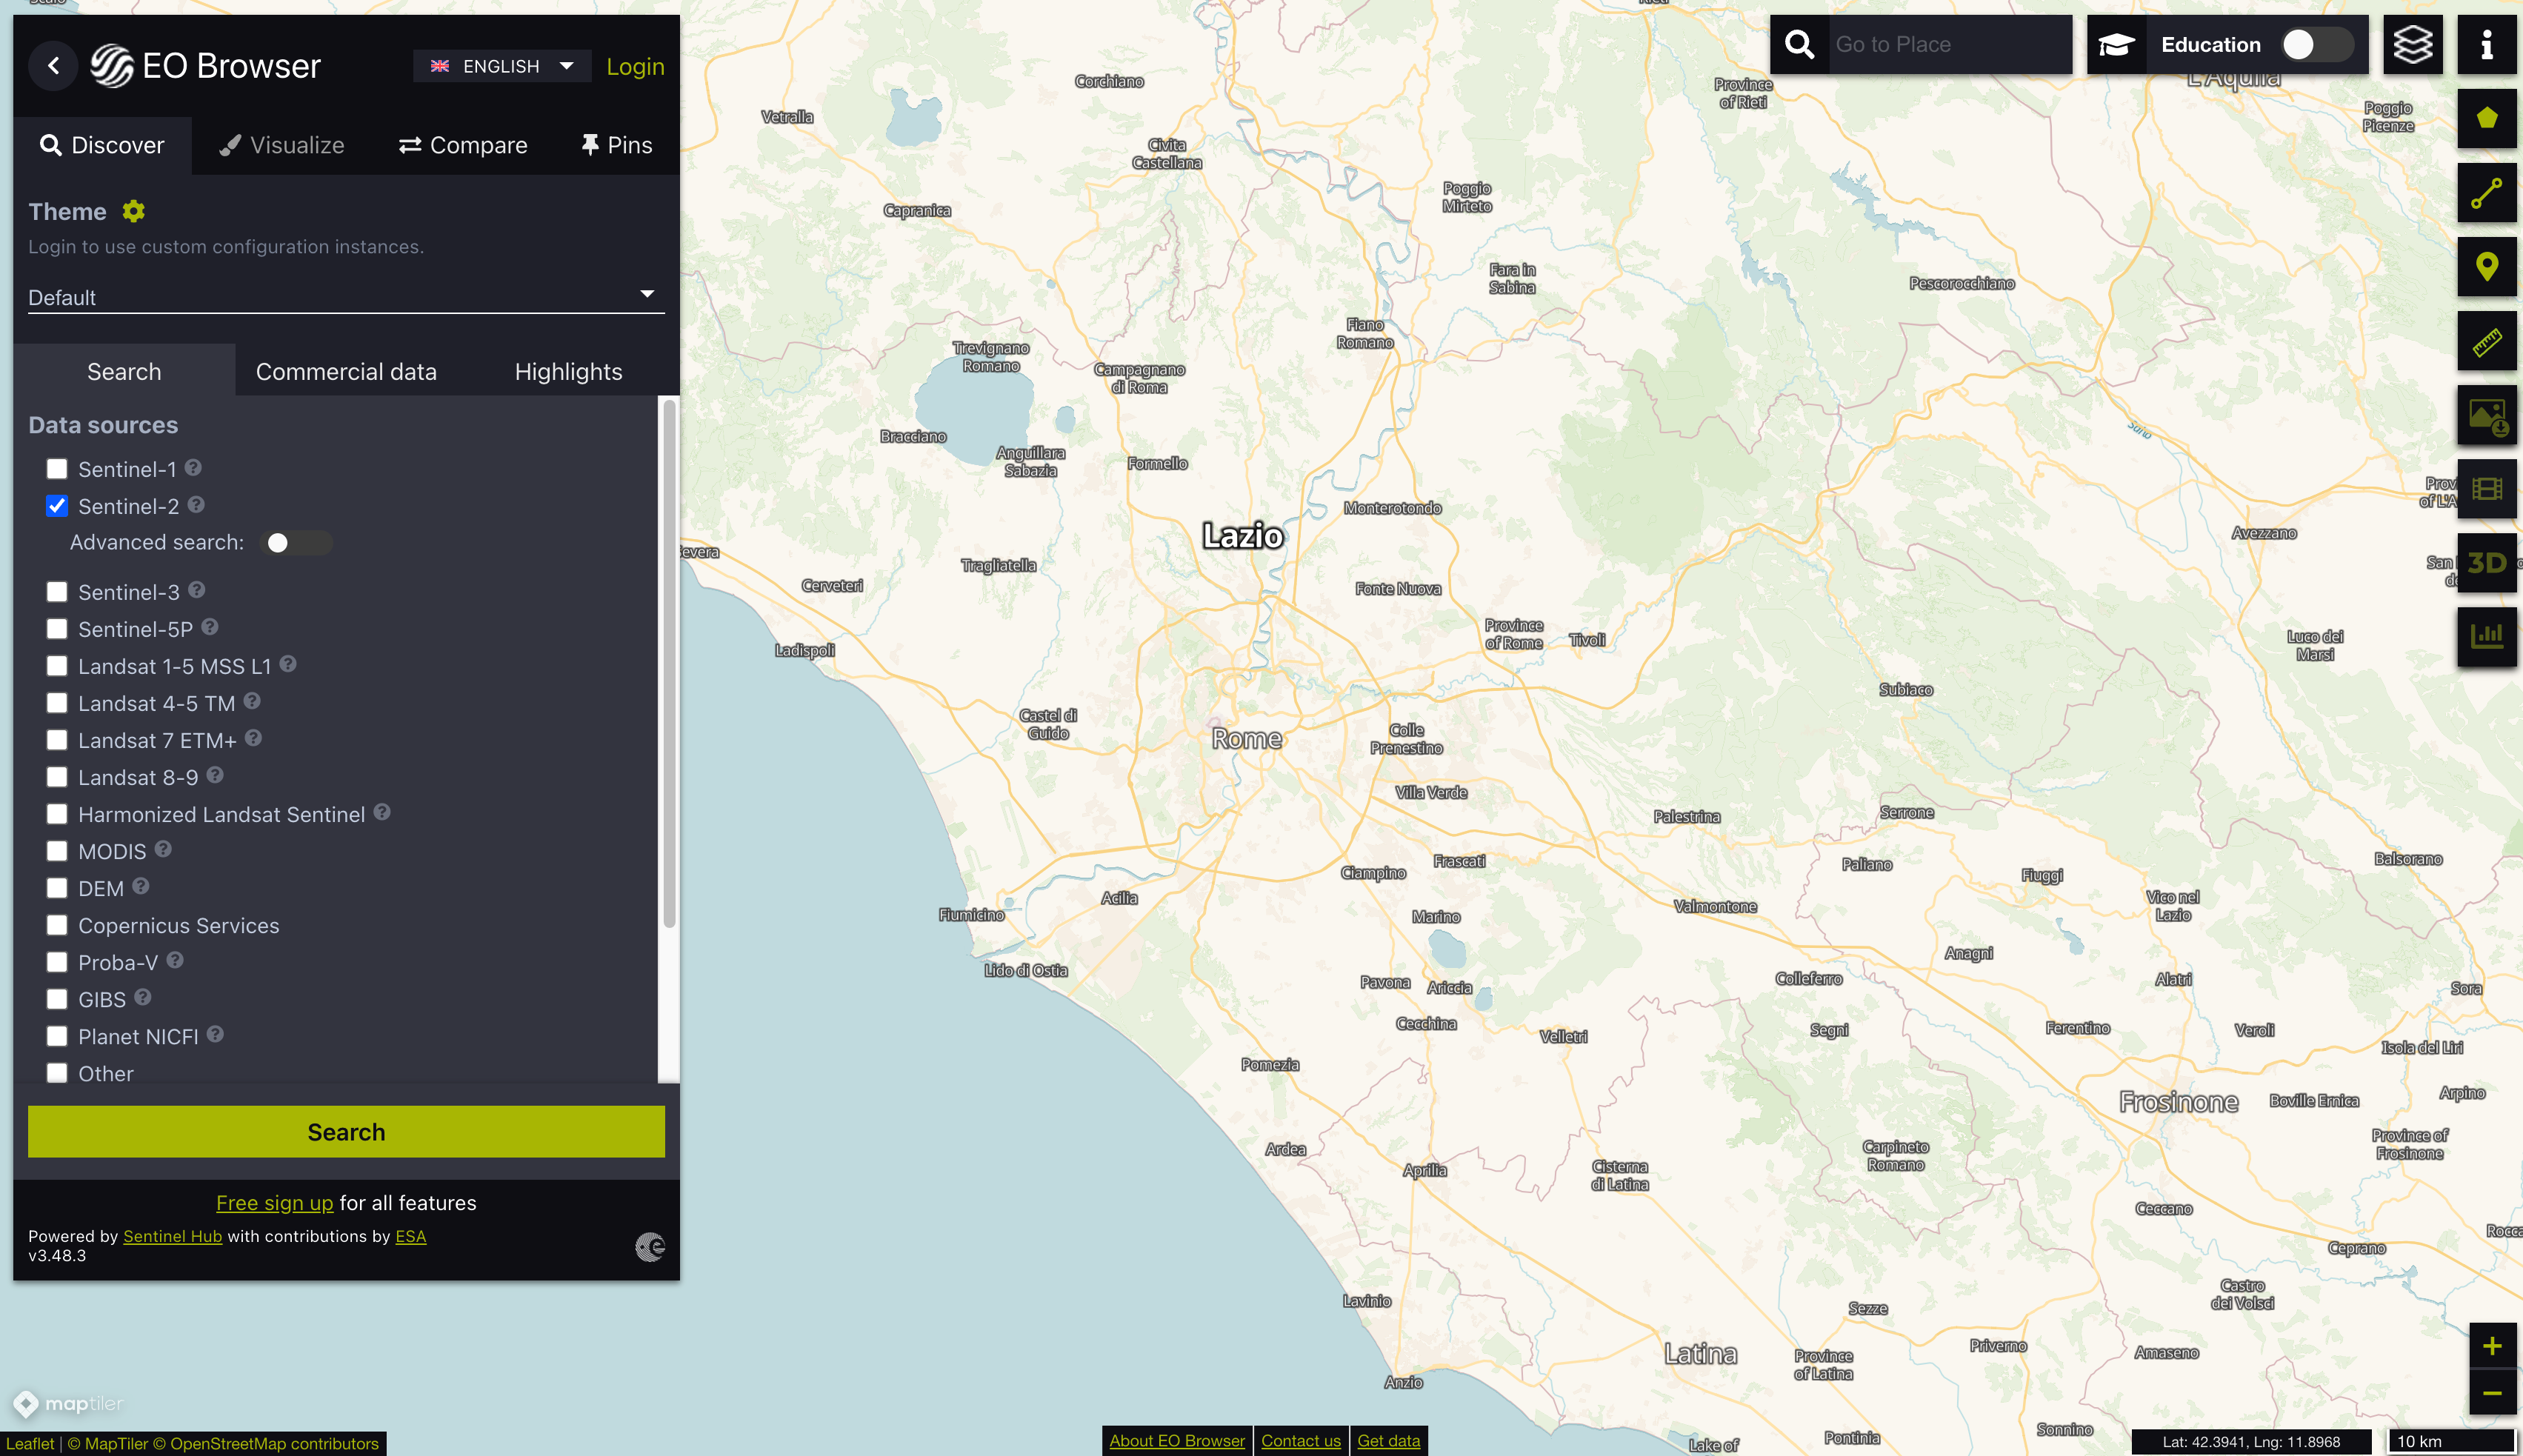This screenshot has width=2523, height=1456.
Task: Open the image download tool
Action: click(x=2487, y=415)
